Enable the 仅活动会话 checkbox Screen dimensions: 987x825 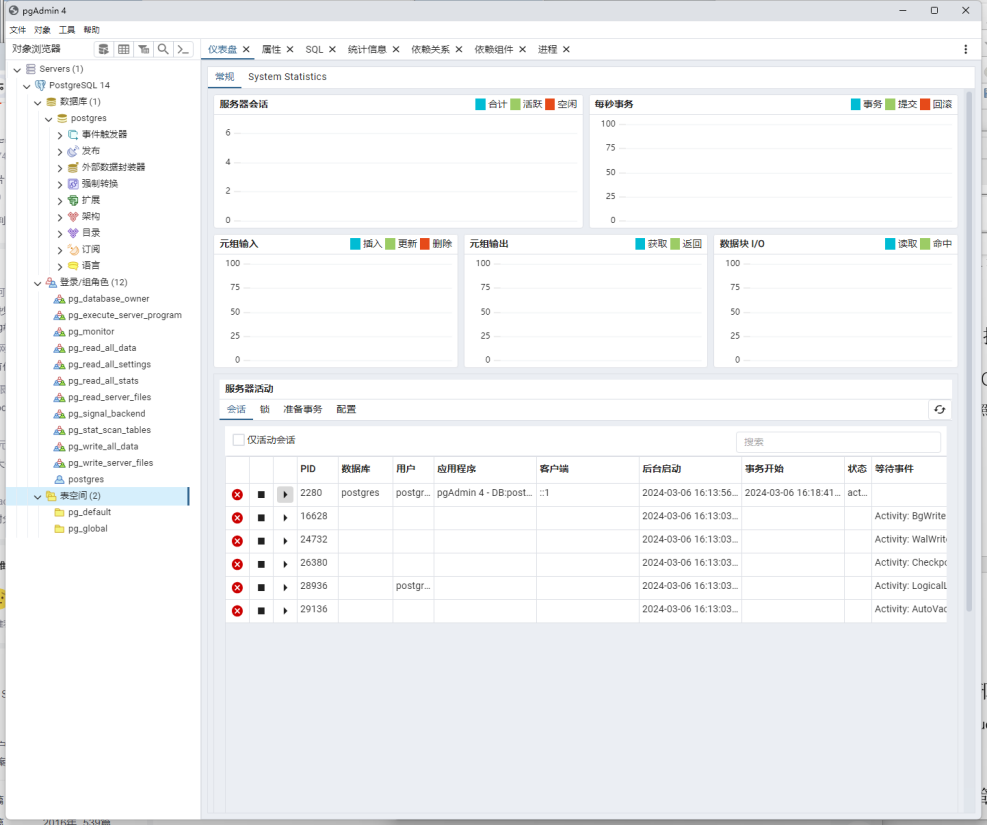pos(239,440)
